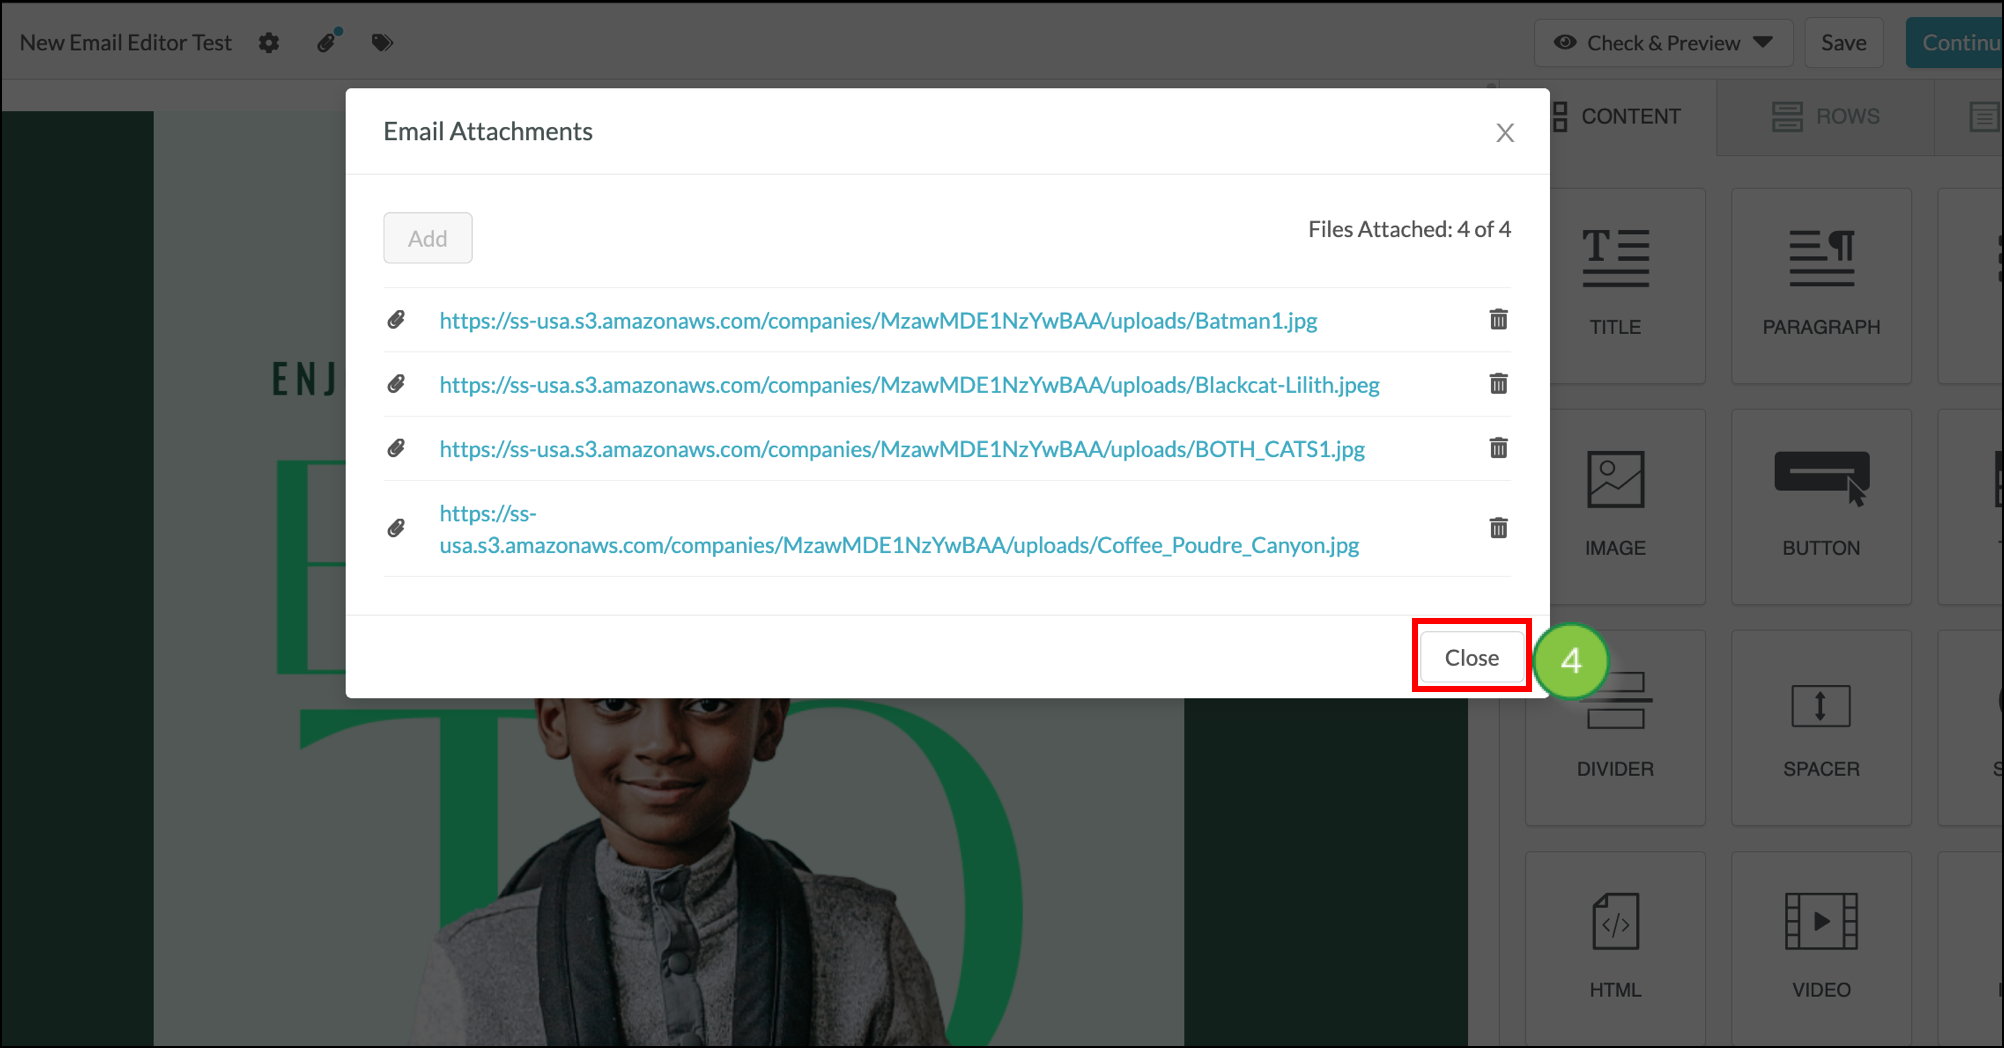Click paperclip icon beside Blackcat-Lilith.jpeg
The height and width of the screenshot is (1048, 2004).
(396, 384)
